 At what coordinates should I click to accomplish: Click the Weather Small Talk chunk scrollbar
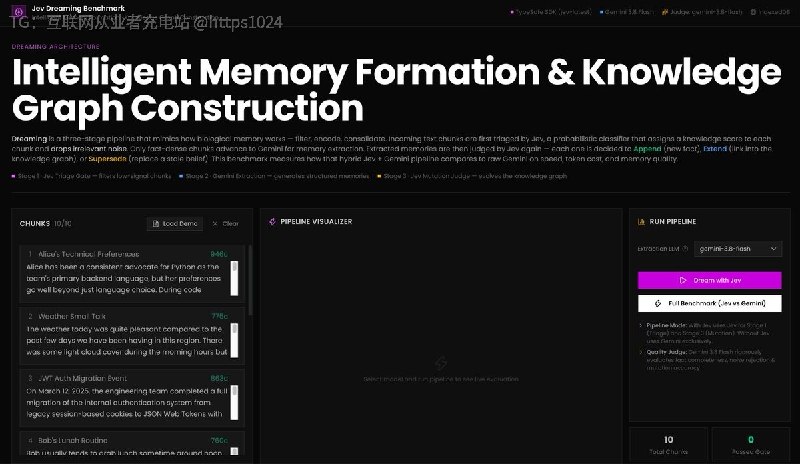tap(234, 340)
